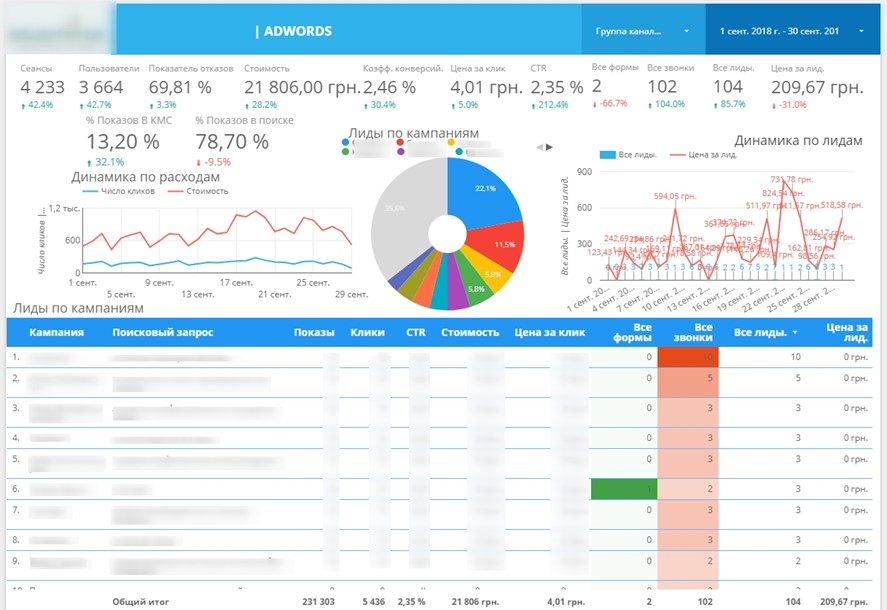Click the -66.7% change under Все формы
Image resolution: width=887 pixels, height=610 pixels.
point(610,104)
